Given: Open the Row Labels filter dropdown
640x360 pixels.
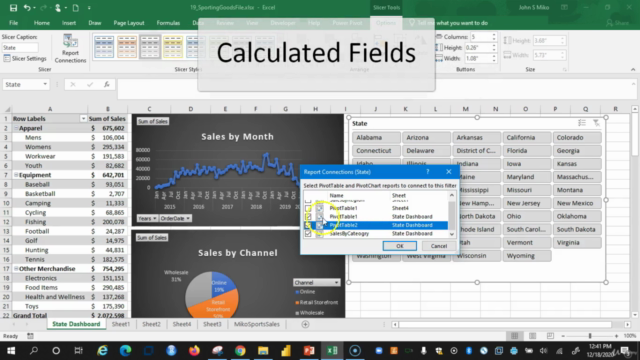Looking at the screenshot, I should 83,119.
